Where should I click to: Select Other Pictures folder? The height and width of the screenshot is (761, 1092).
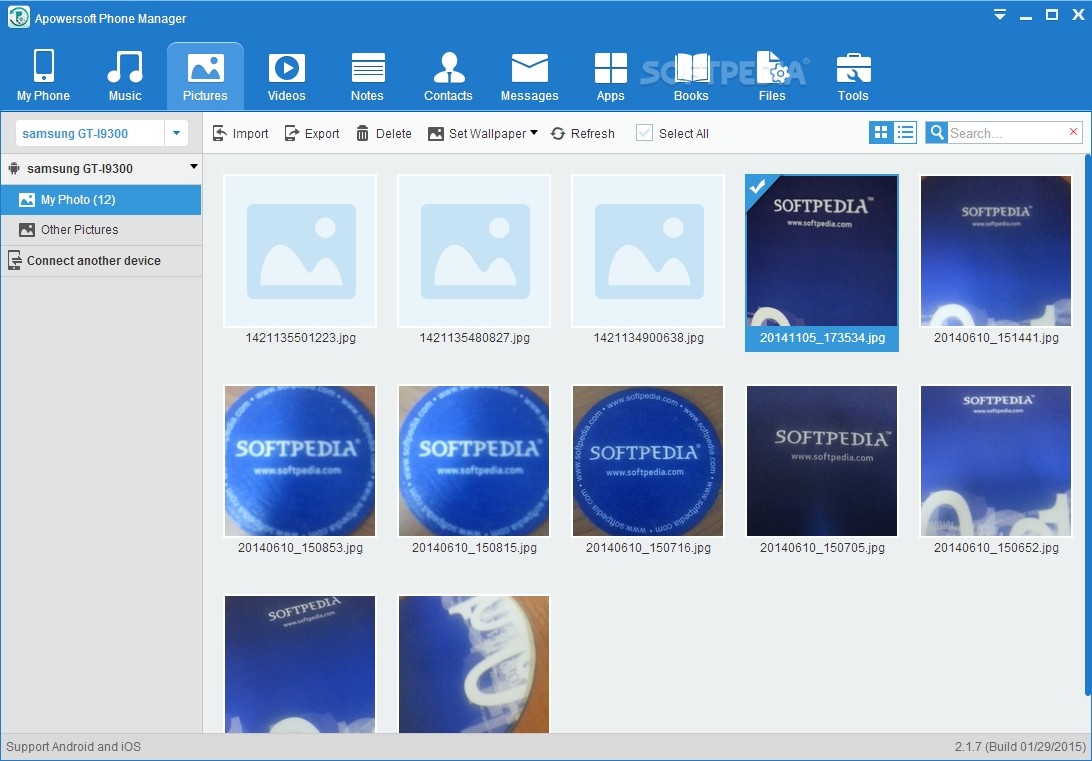[x=101, y=230]
